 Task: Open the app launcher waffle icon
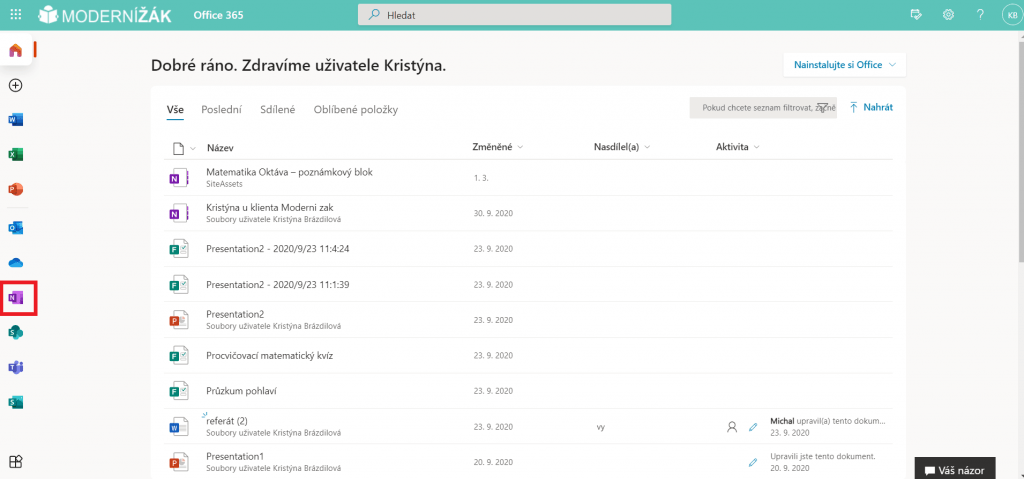[x=16, y=14]
